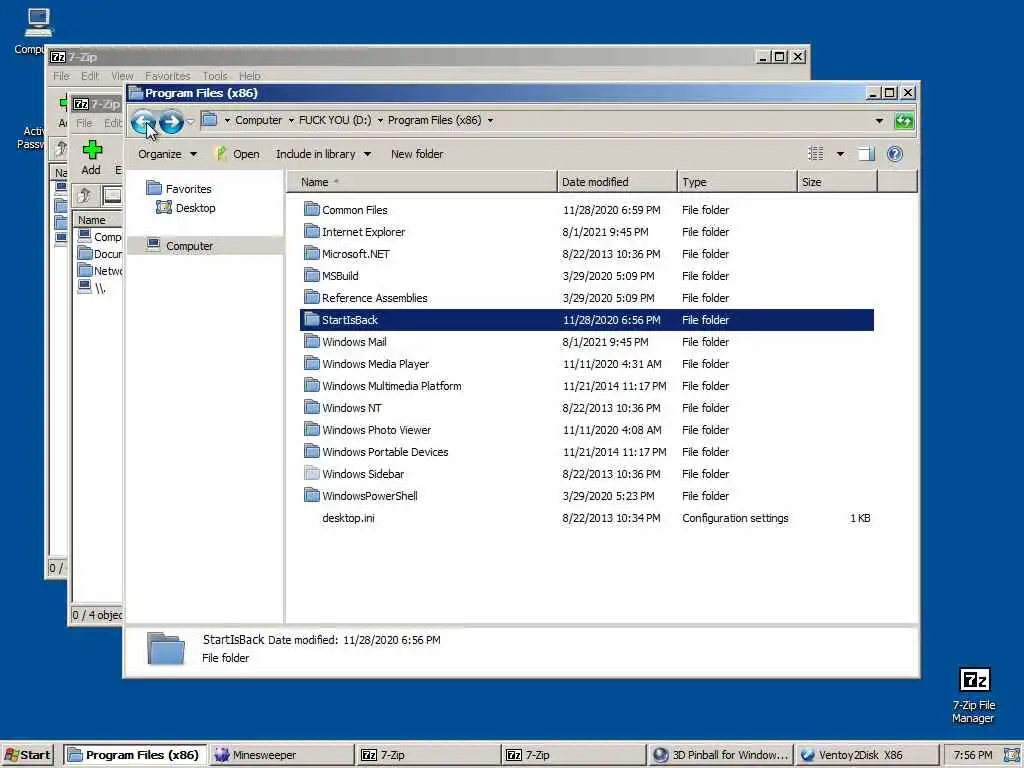Open the address bar history dropdown
Screen dimensions: 1024x768
[879, 121]
